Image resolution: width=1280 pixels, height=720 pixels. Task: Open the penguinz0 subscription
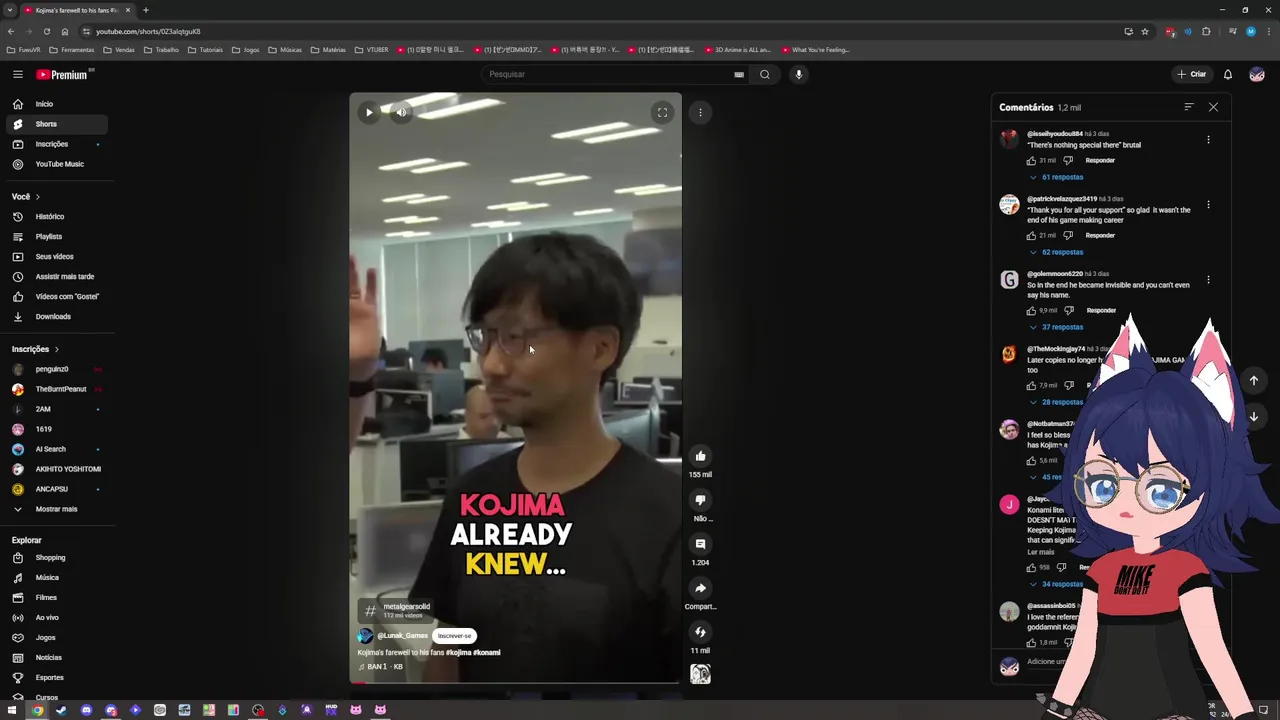point(56,369)
